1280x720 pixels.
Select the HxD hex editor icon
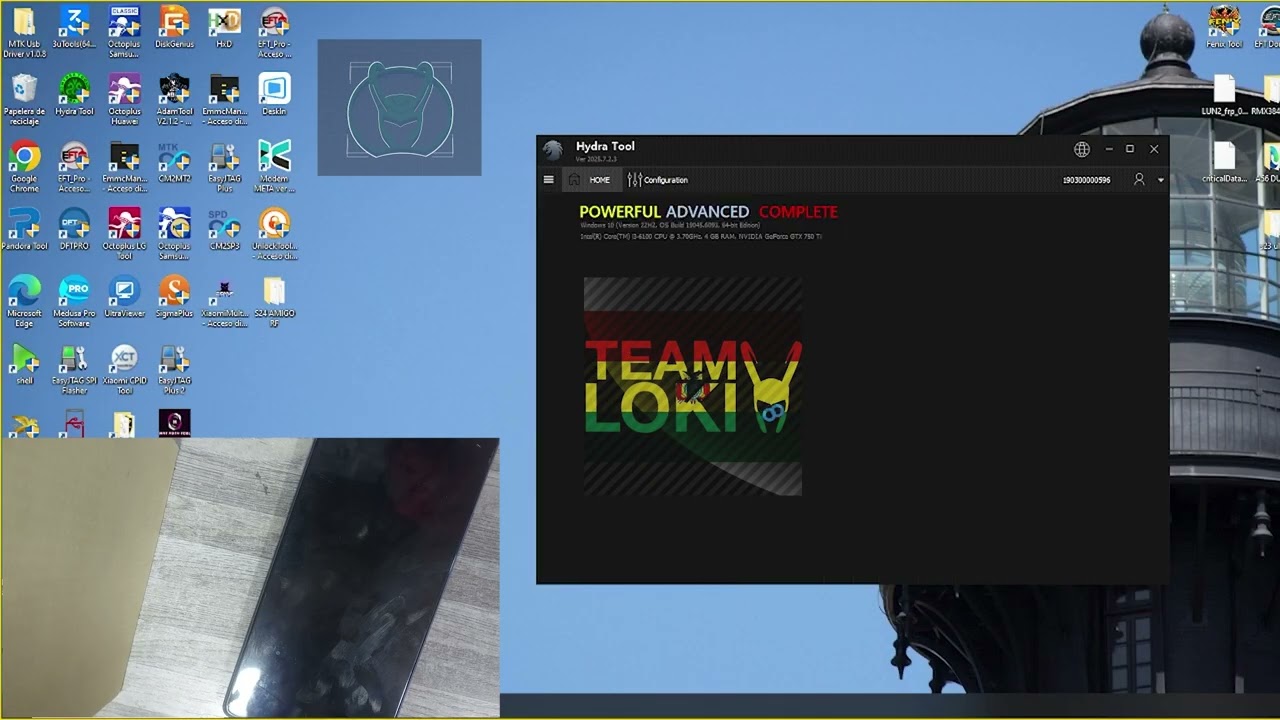(x=224, y=28)
